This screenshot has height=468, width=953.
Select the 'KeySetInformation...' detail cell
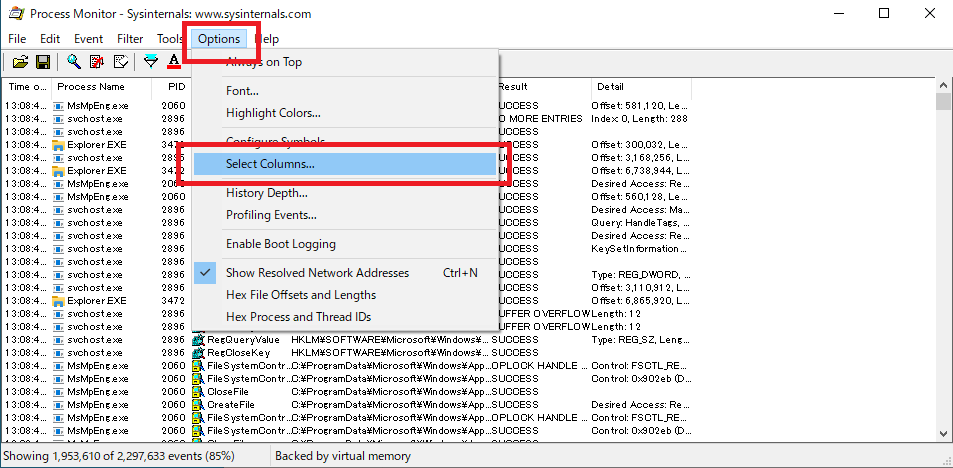(640, 249)
